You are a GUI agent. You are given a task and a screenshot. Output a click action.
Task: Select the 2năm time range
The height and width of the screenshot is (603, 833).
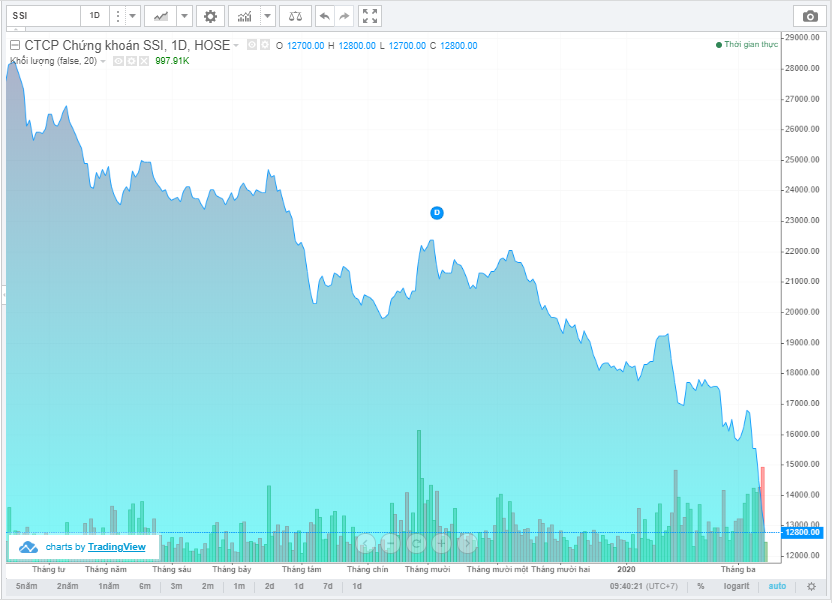[67, 587]
